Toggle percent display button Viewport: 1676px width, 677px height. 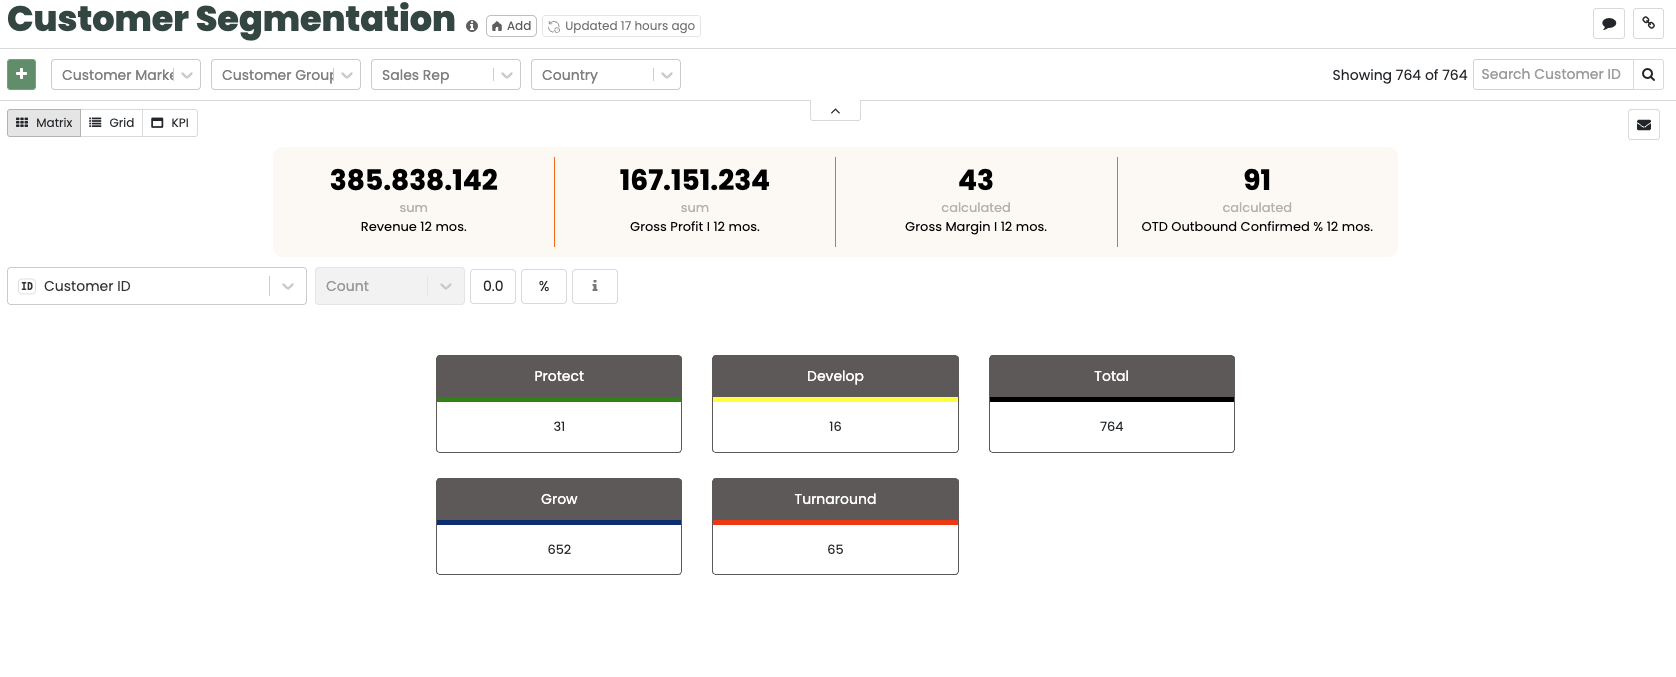pos(544,286)
